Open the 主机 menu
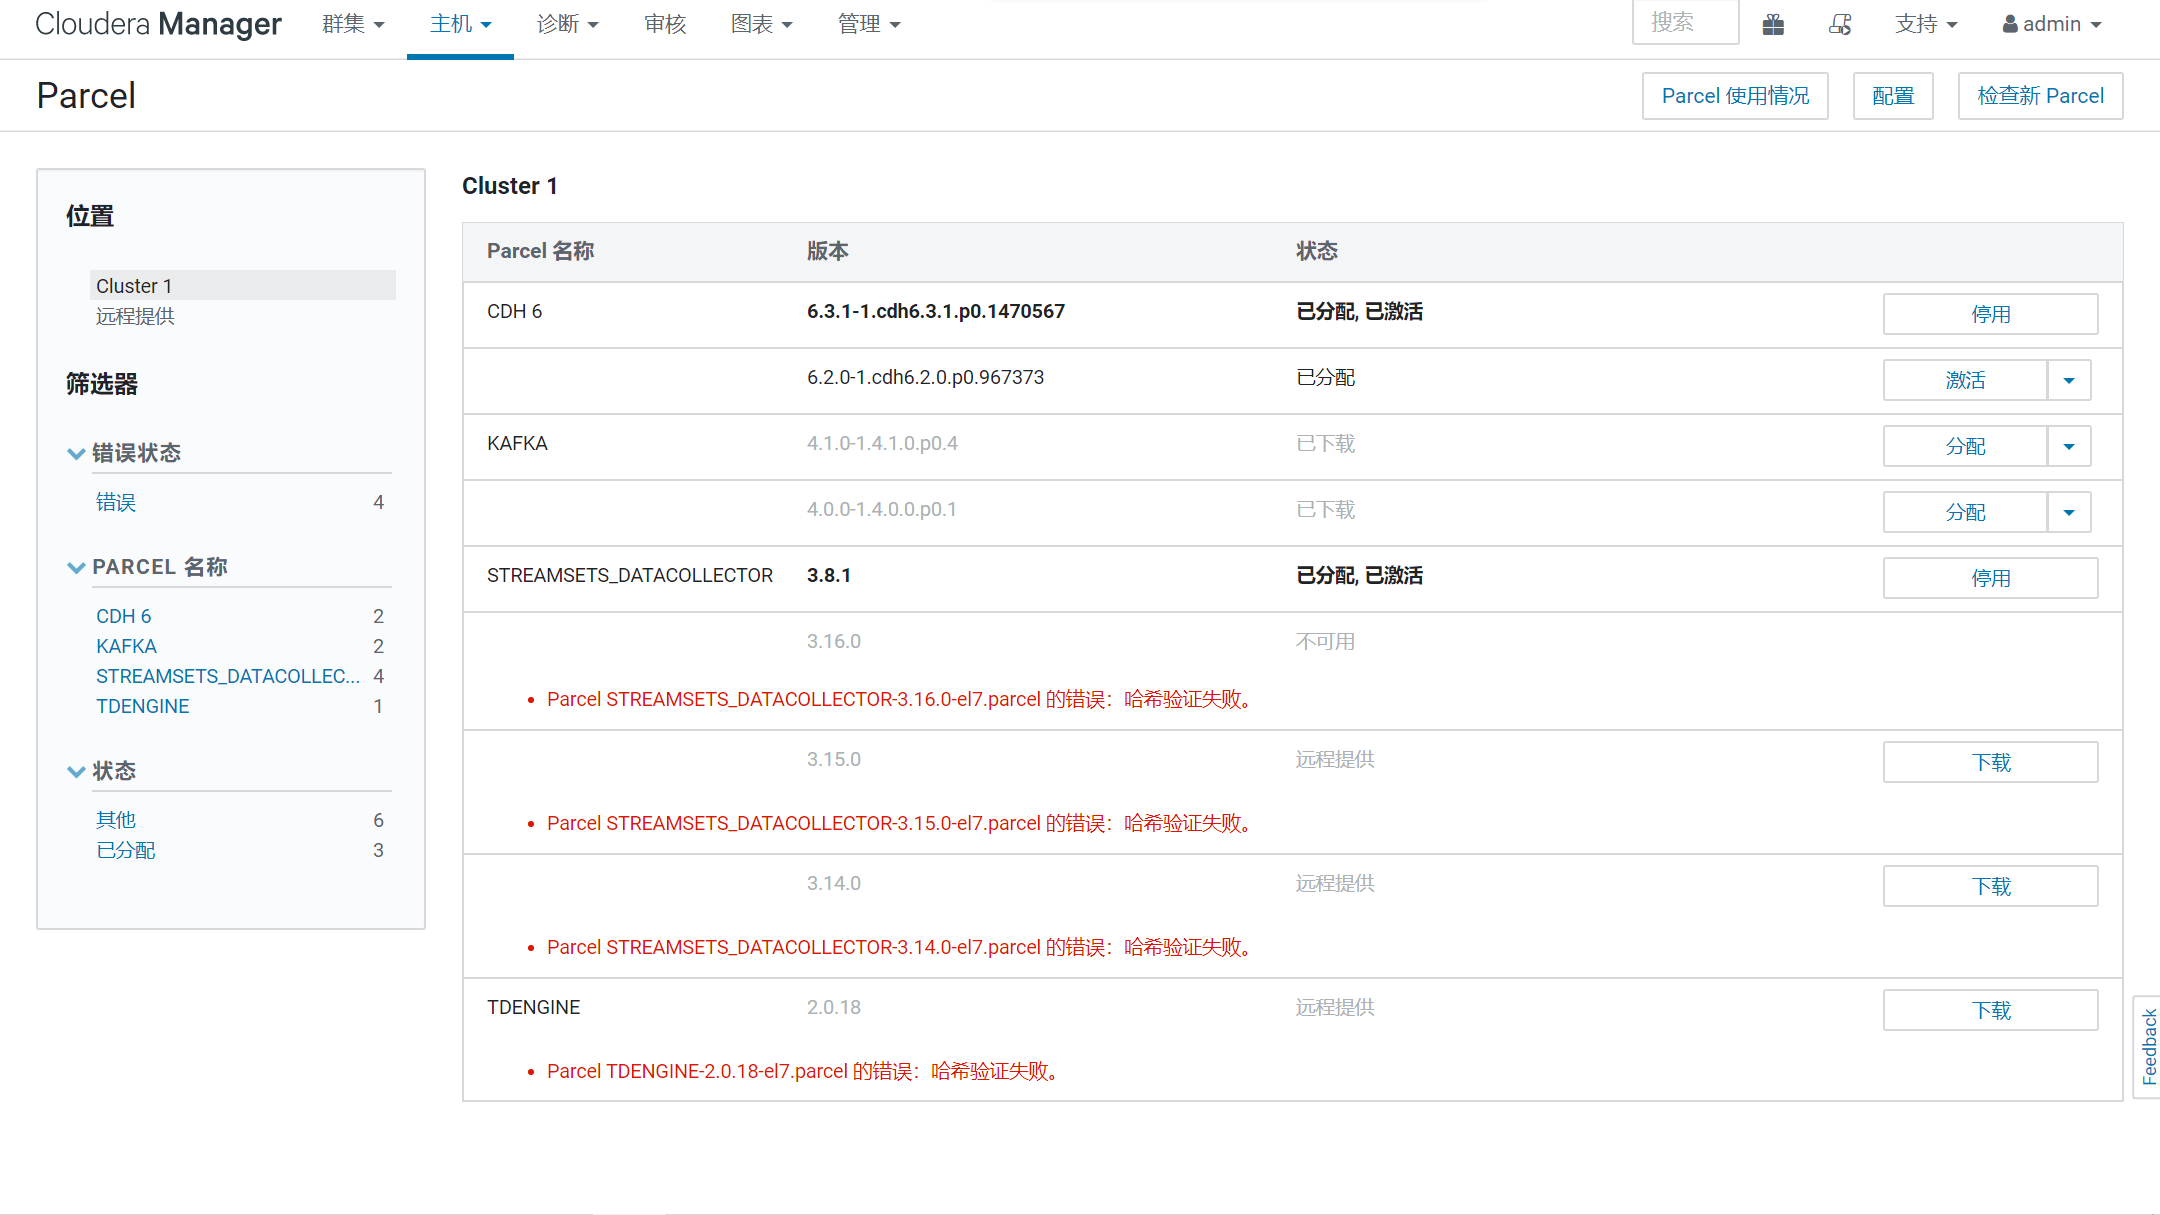Image resolution: width=2160 pixels, height=1215 pixels. tap(460, 24)
